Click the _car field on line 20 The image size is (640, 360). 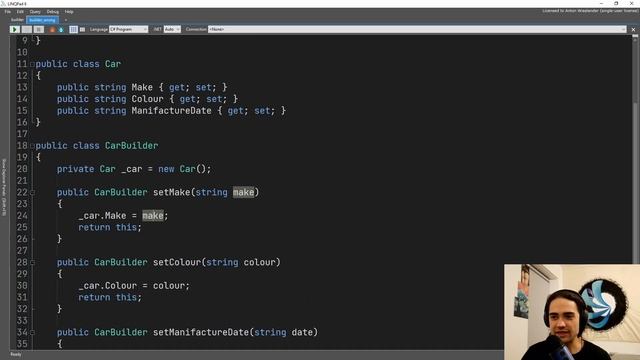tap(131, 169)
